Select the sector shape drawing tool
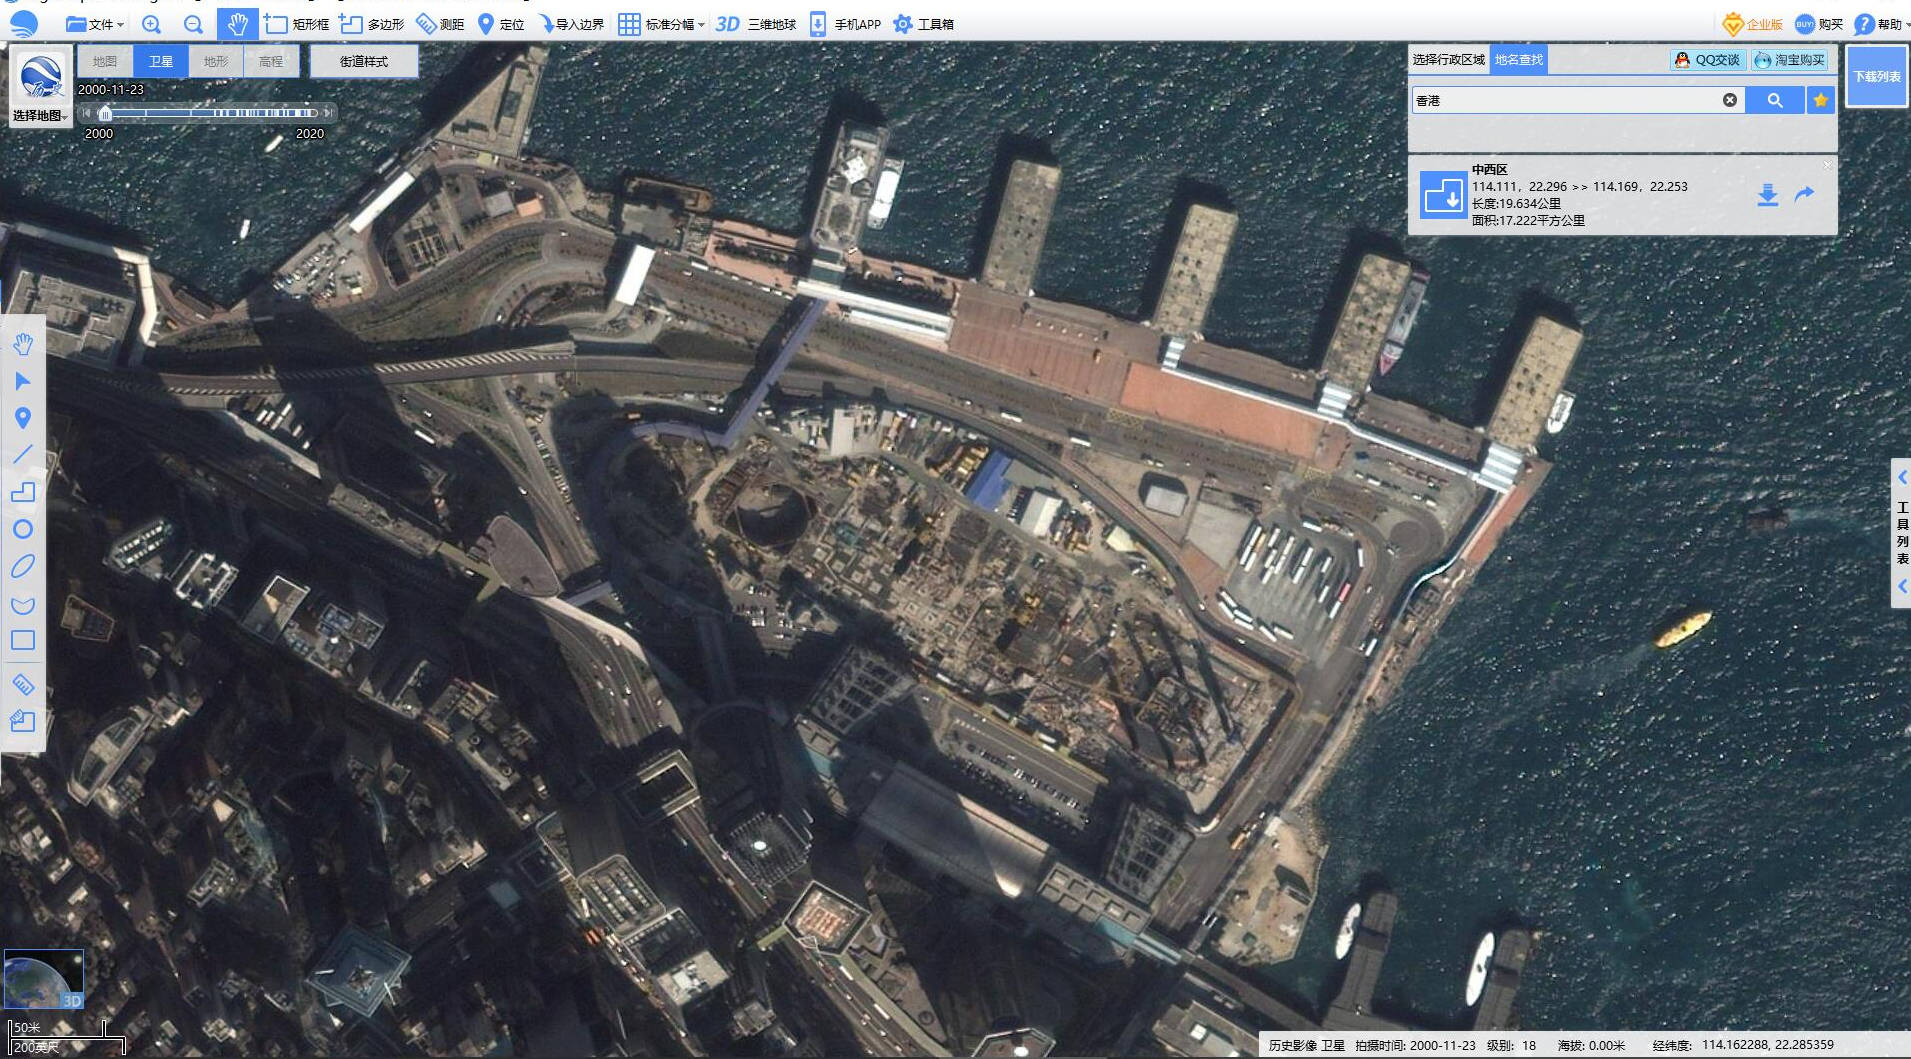This screenshot has height=1059, width=1911. pos(23,604)
